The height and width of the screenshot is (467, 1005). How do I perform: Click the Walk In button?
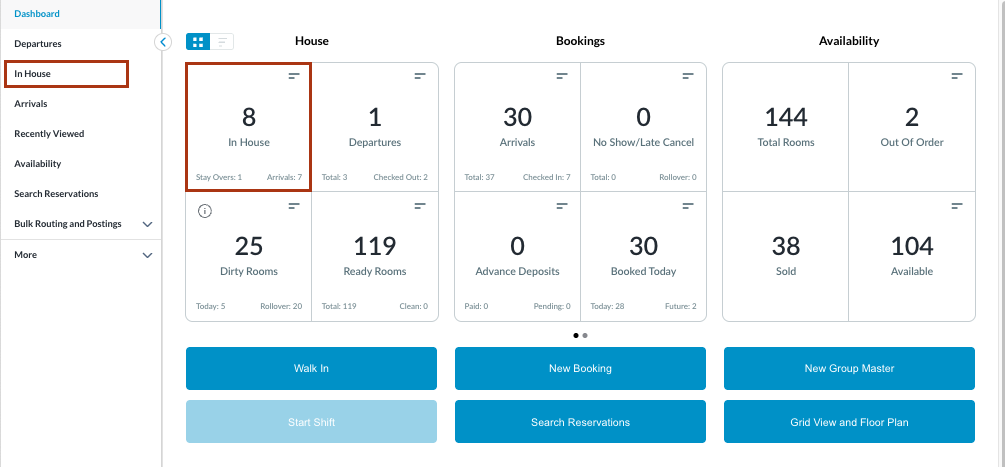click(x=311, y=368)
